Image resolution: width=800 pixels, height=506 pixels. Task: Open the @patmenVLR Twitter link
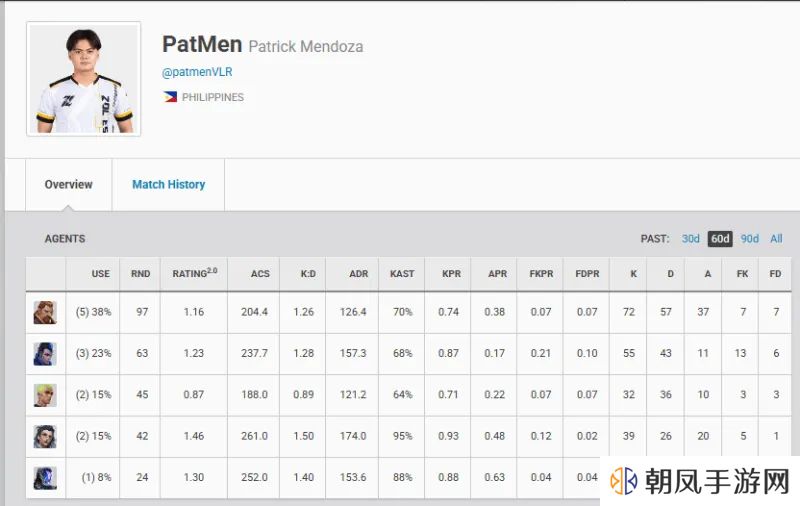click(197, 72)
